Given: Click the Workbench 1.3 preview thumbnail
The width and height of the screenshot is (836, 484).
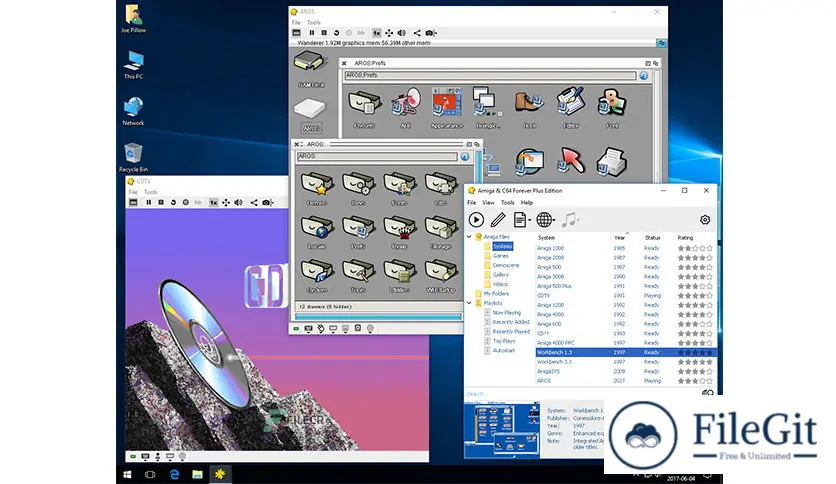Looking at the screenshot, I should (502, 430).
